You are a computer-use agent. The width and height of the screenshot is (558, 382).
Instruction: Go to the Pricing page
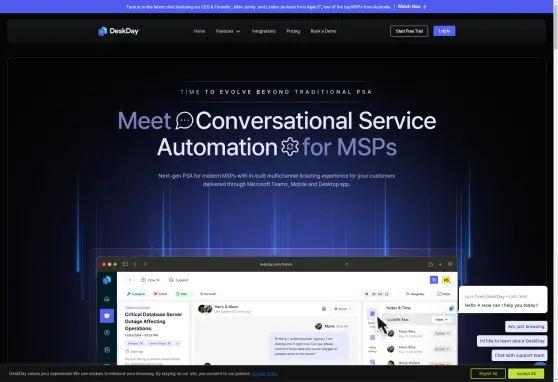point(293,31)
